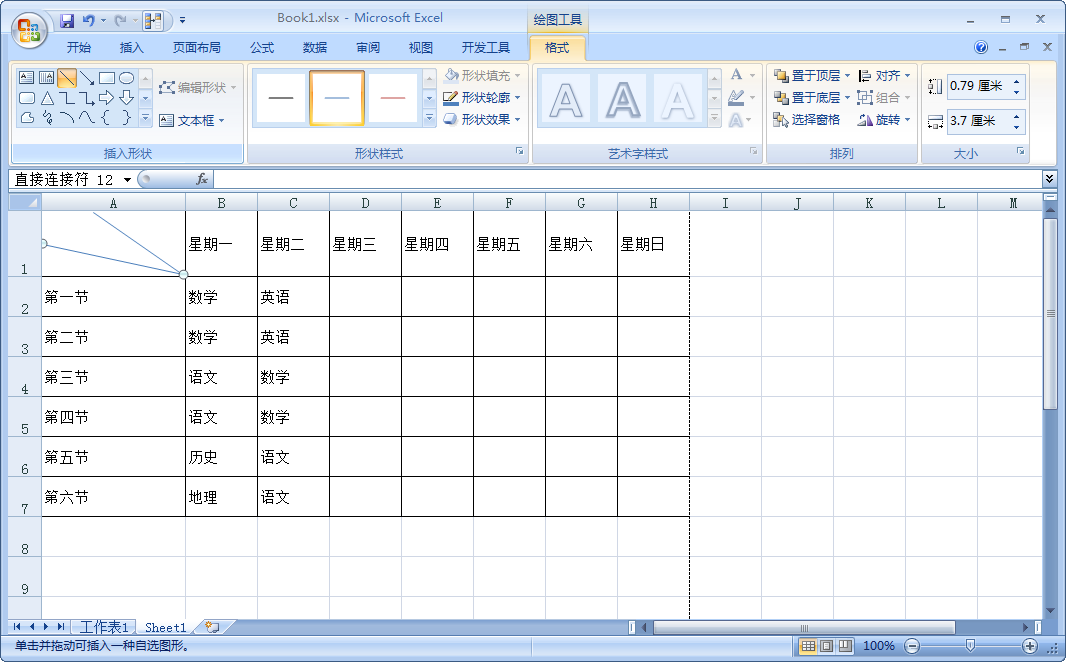Click the horizontal scrollbar thumb
Image resolution: width=1066 pixels, height=662 pixels.
point(804,627)
